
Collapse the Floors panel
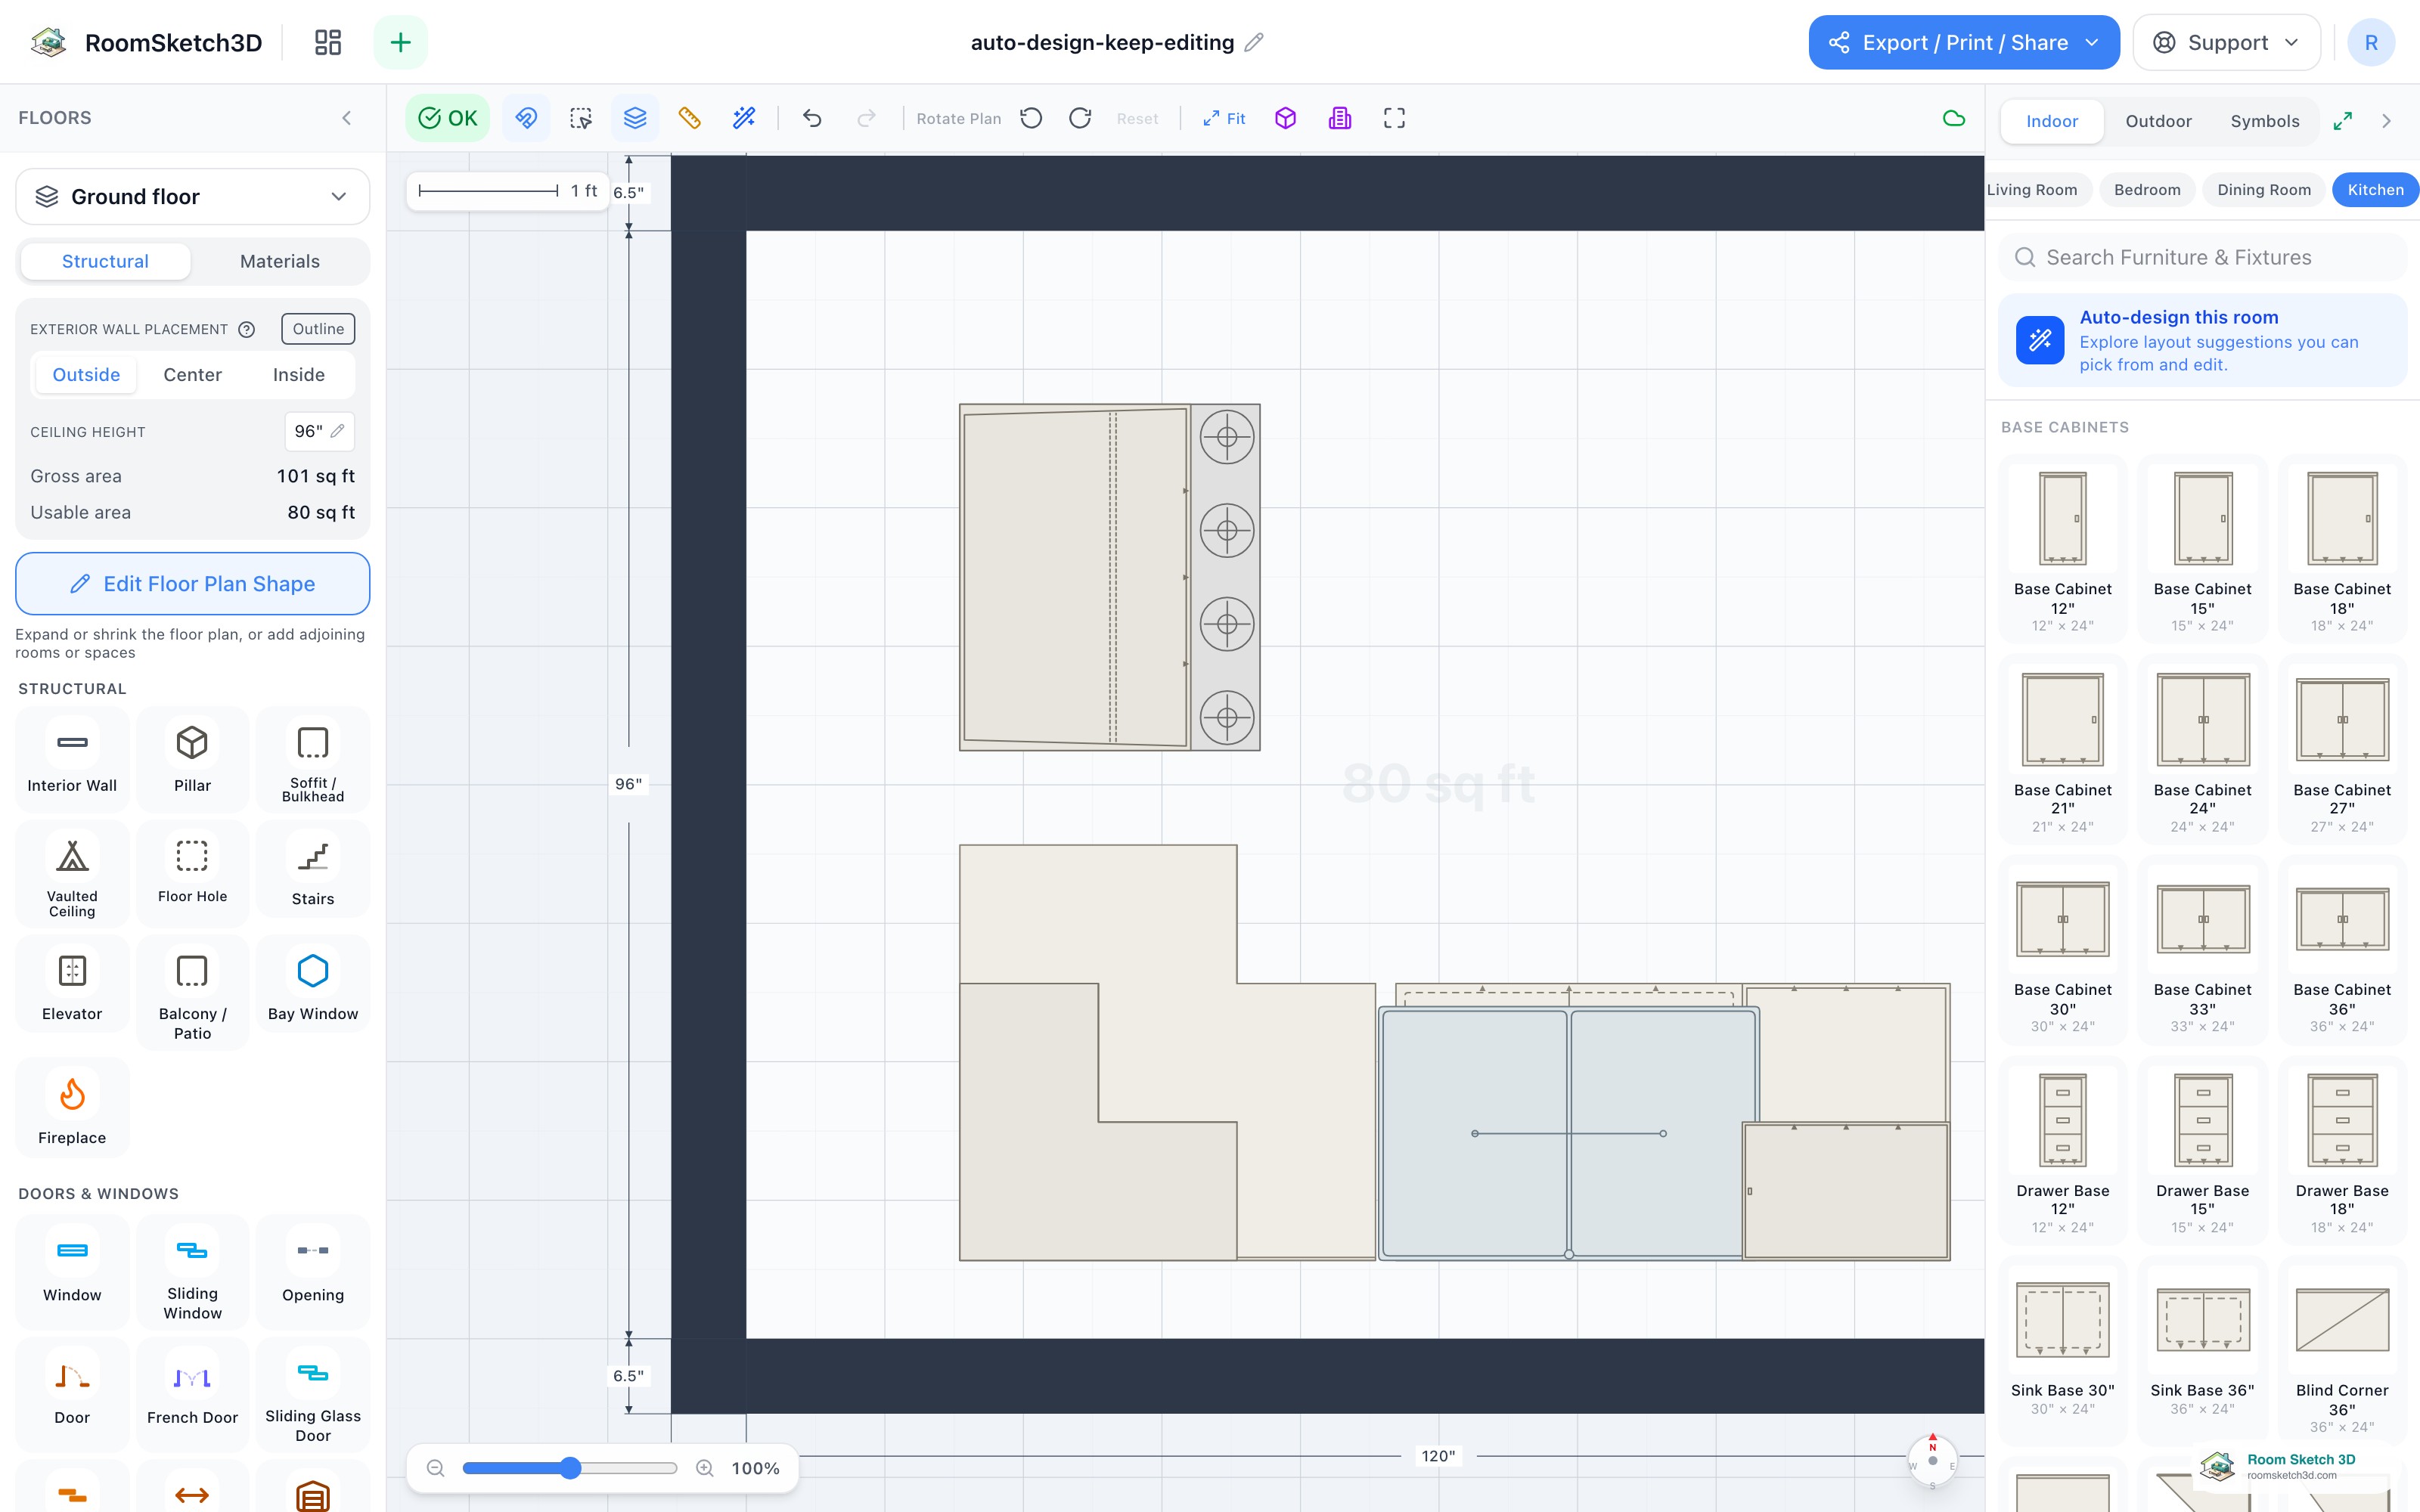click(347, 118)
